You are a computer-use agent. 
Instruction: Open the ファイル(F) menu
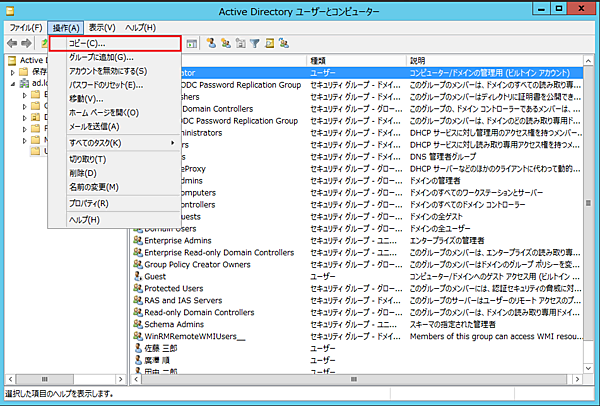click(26, 28)
